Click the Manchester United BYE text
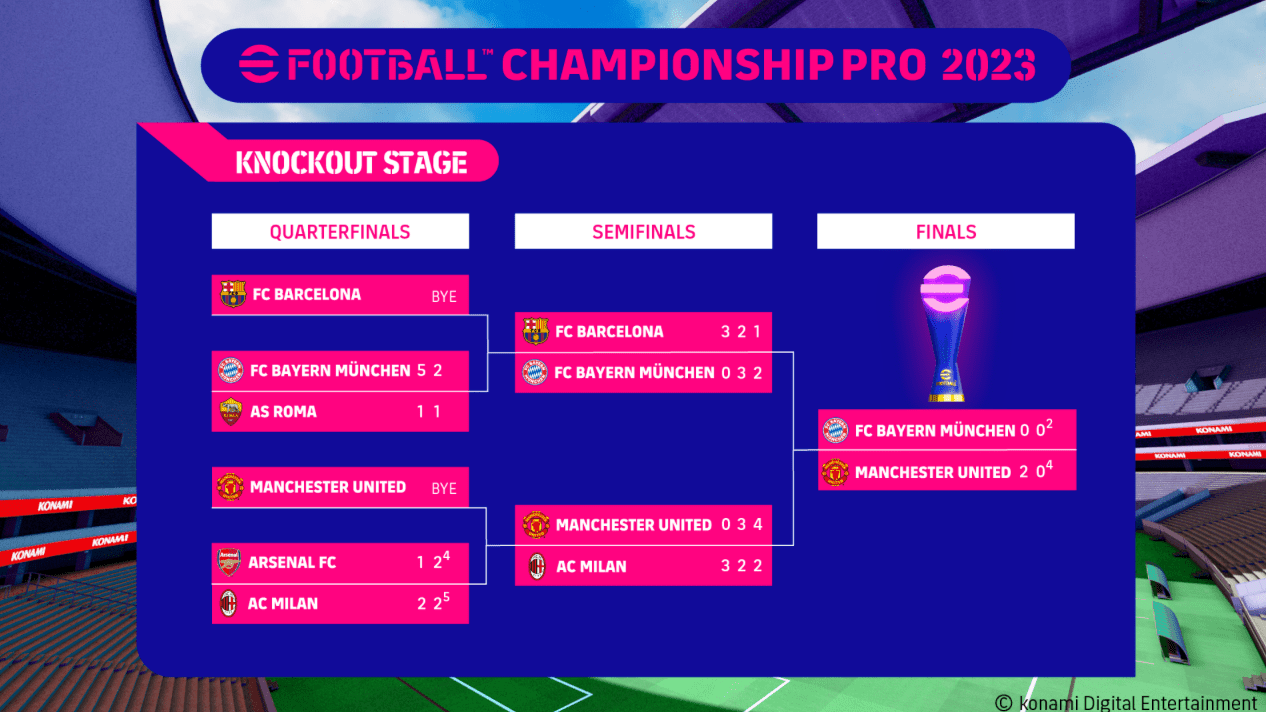The image size is (1266, 712). (x=443, y=488)
